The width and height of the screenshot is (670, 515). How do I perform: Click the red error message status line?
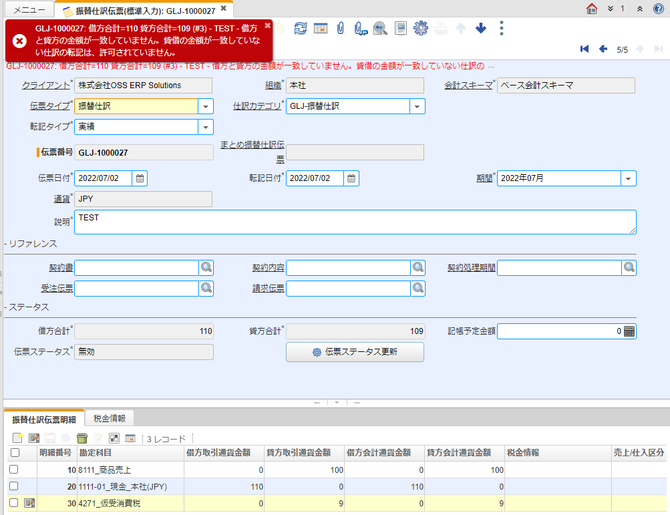coord(250,66)
